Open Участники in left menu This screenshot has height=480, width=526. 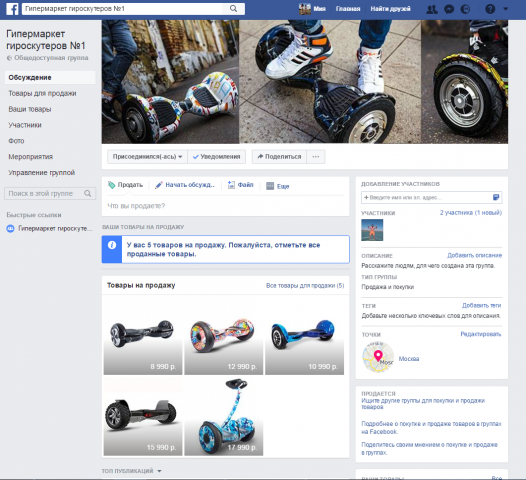coord(25,125)
